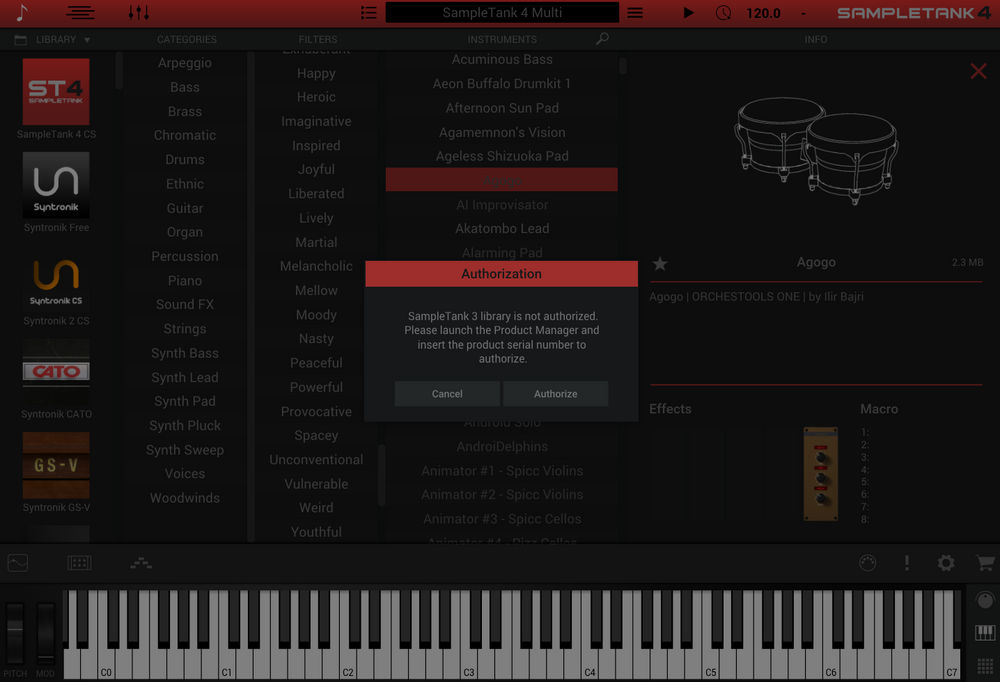1000x682 pixels.
Task: Click the Authorize button
Action: pos(556,393)
